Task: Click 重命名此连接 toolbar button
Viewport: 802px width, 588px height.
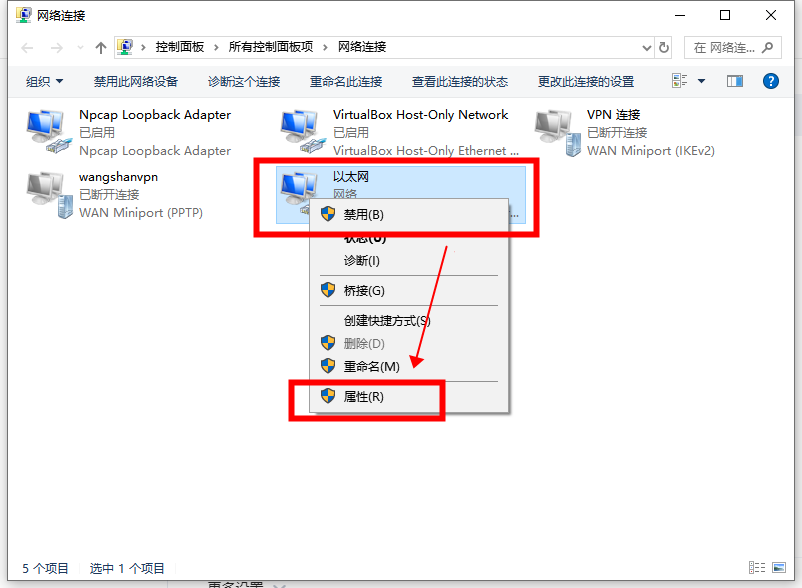Action: (x=346, y=81)
